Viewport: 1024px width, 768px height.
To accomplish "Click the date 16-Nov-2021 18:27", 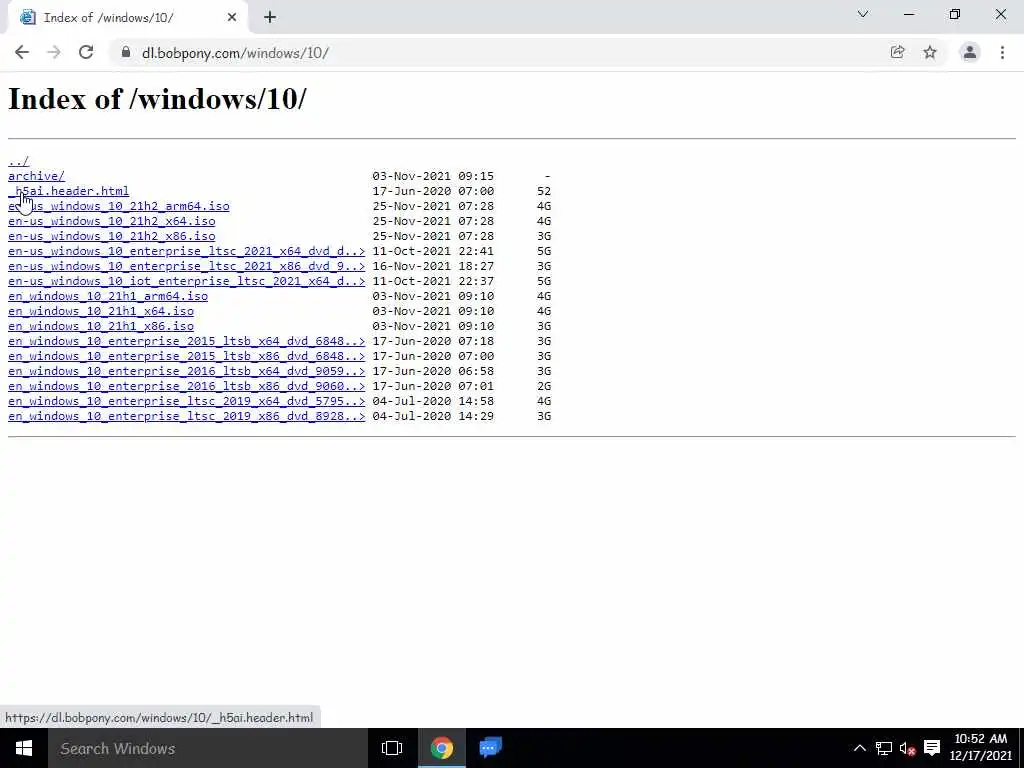I will [433, 266].
